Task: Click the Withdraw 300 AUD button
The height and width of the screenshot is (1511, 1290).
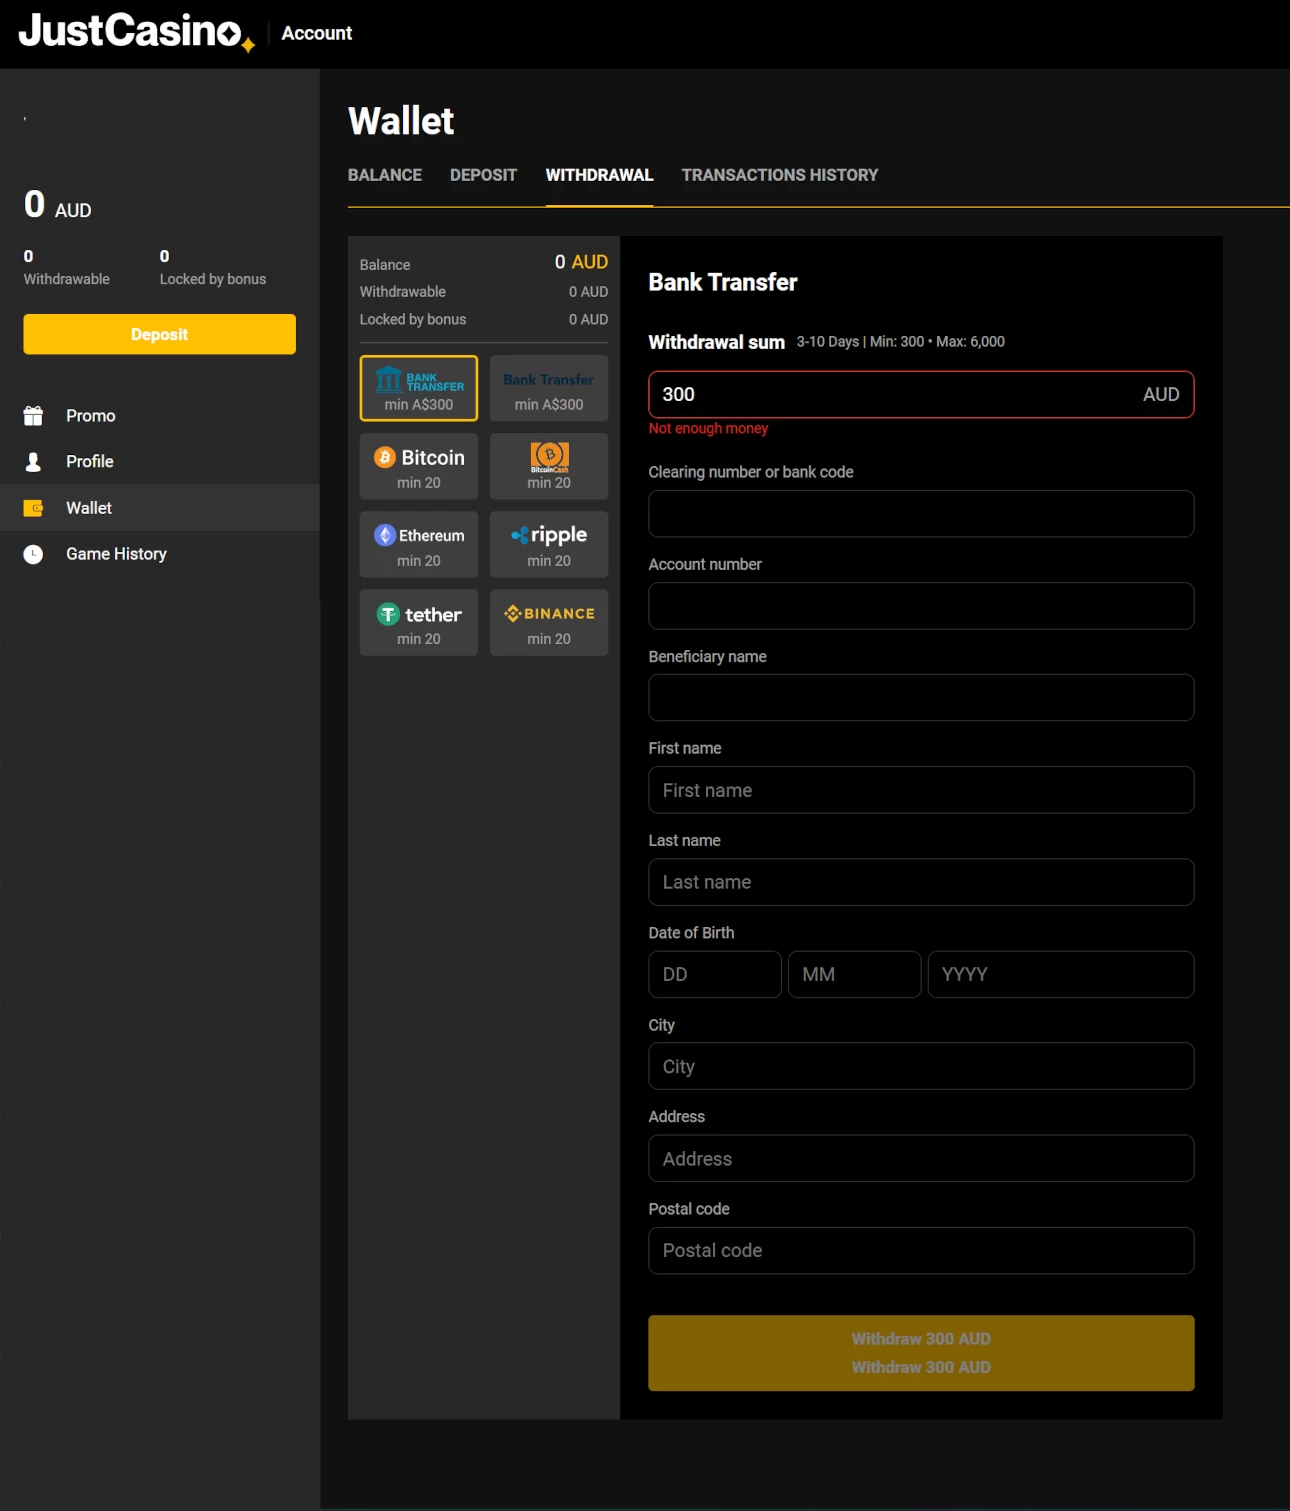Action: (921, 1353)
